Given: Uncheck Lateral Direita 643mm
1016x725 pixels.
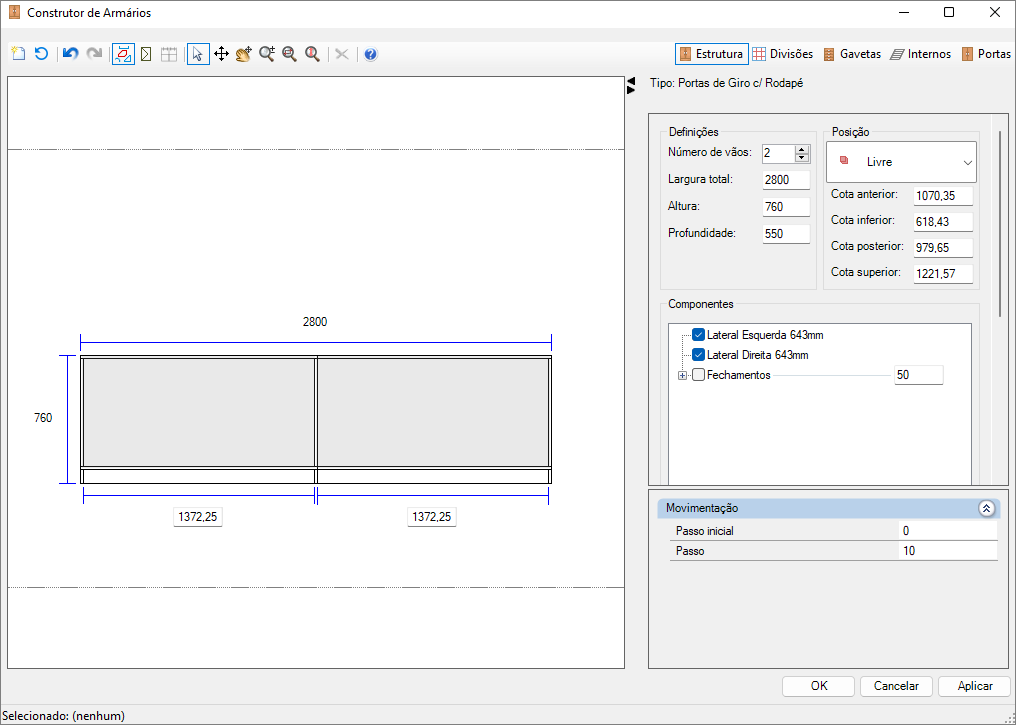Looking at the screenshot, I should pyautogui.click(x=698, y=355).
